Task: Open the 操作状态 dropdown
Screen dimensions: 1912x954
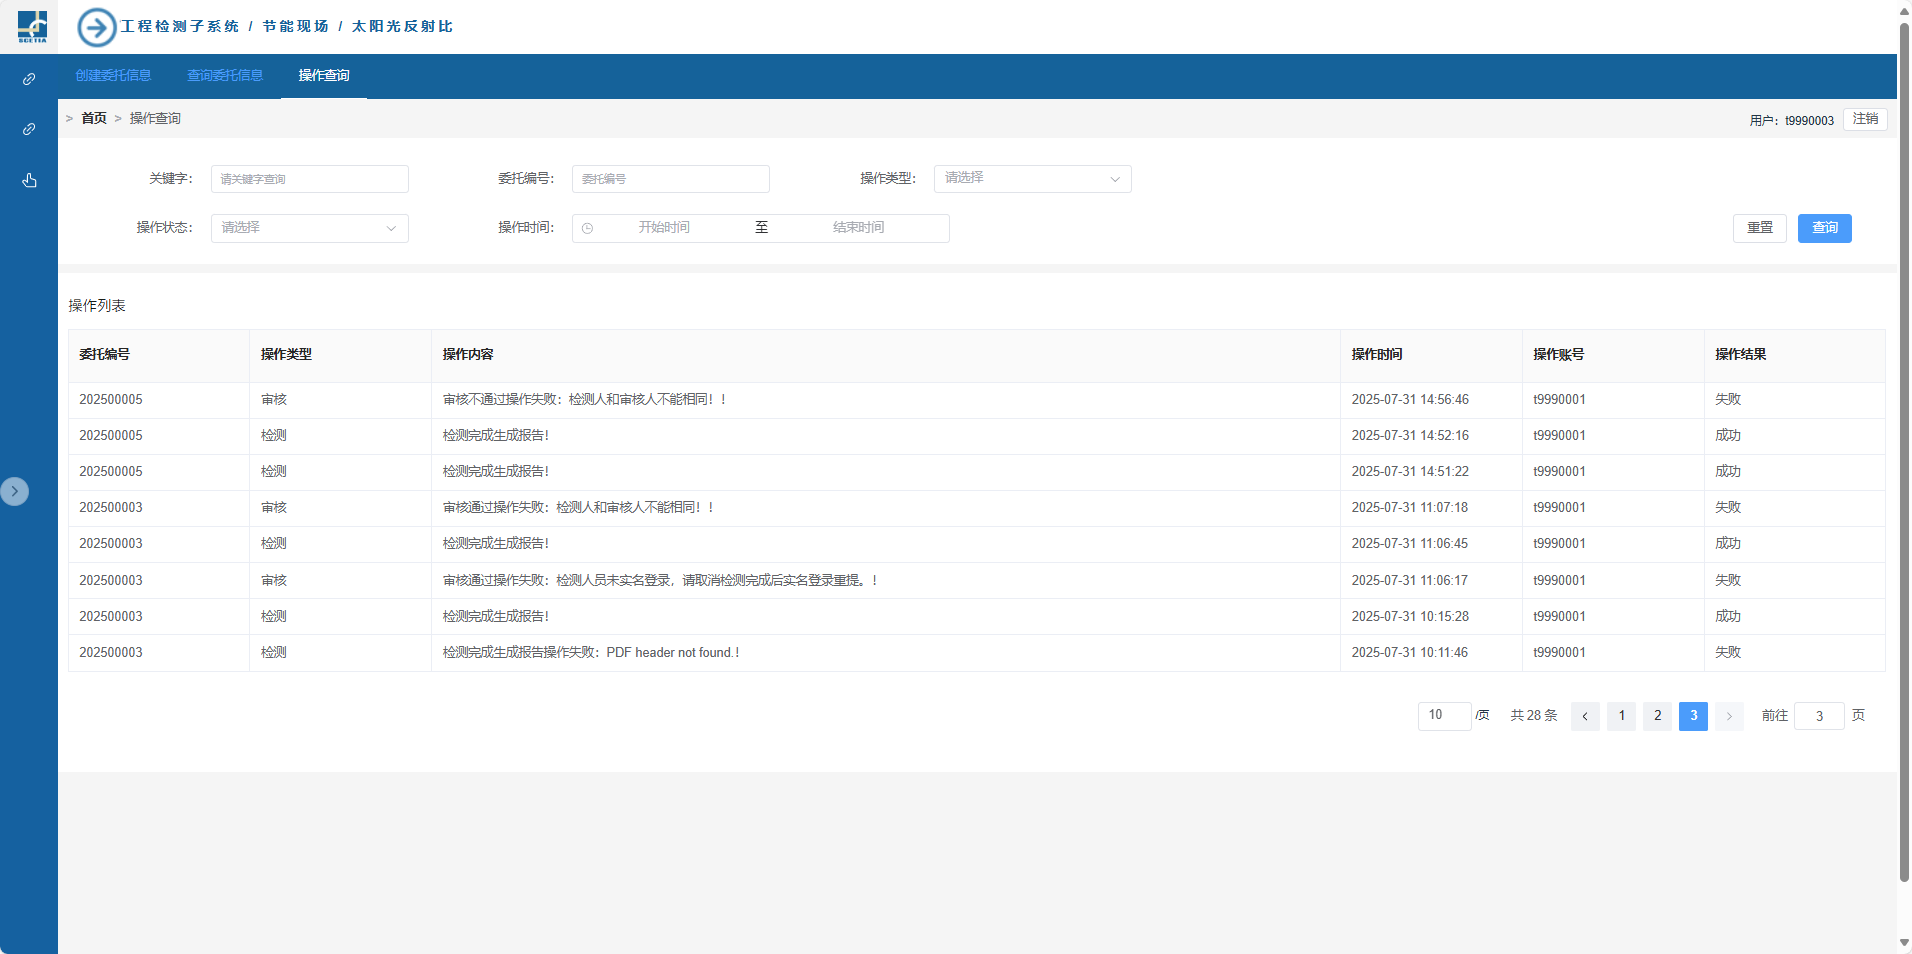Action: point(309,229)
